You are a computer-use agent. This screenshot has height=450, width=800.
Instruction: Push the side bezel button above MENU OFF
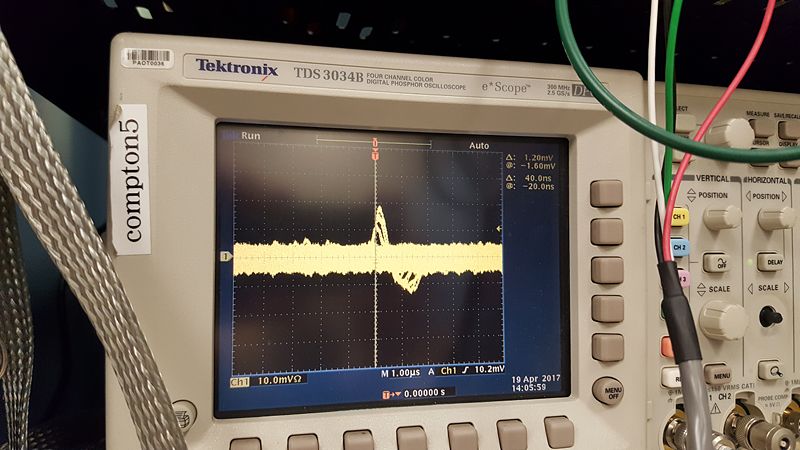pos(608,347)
